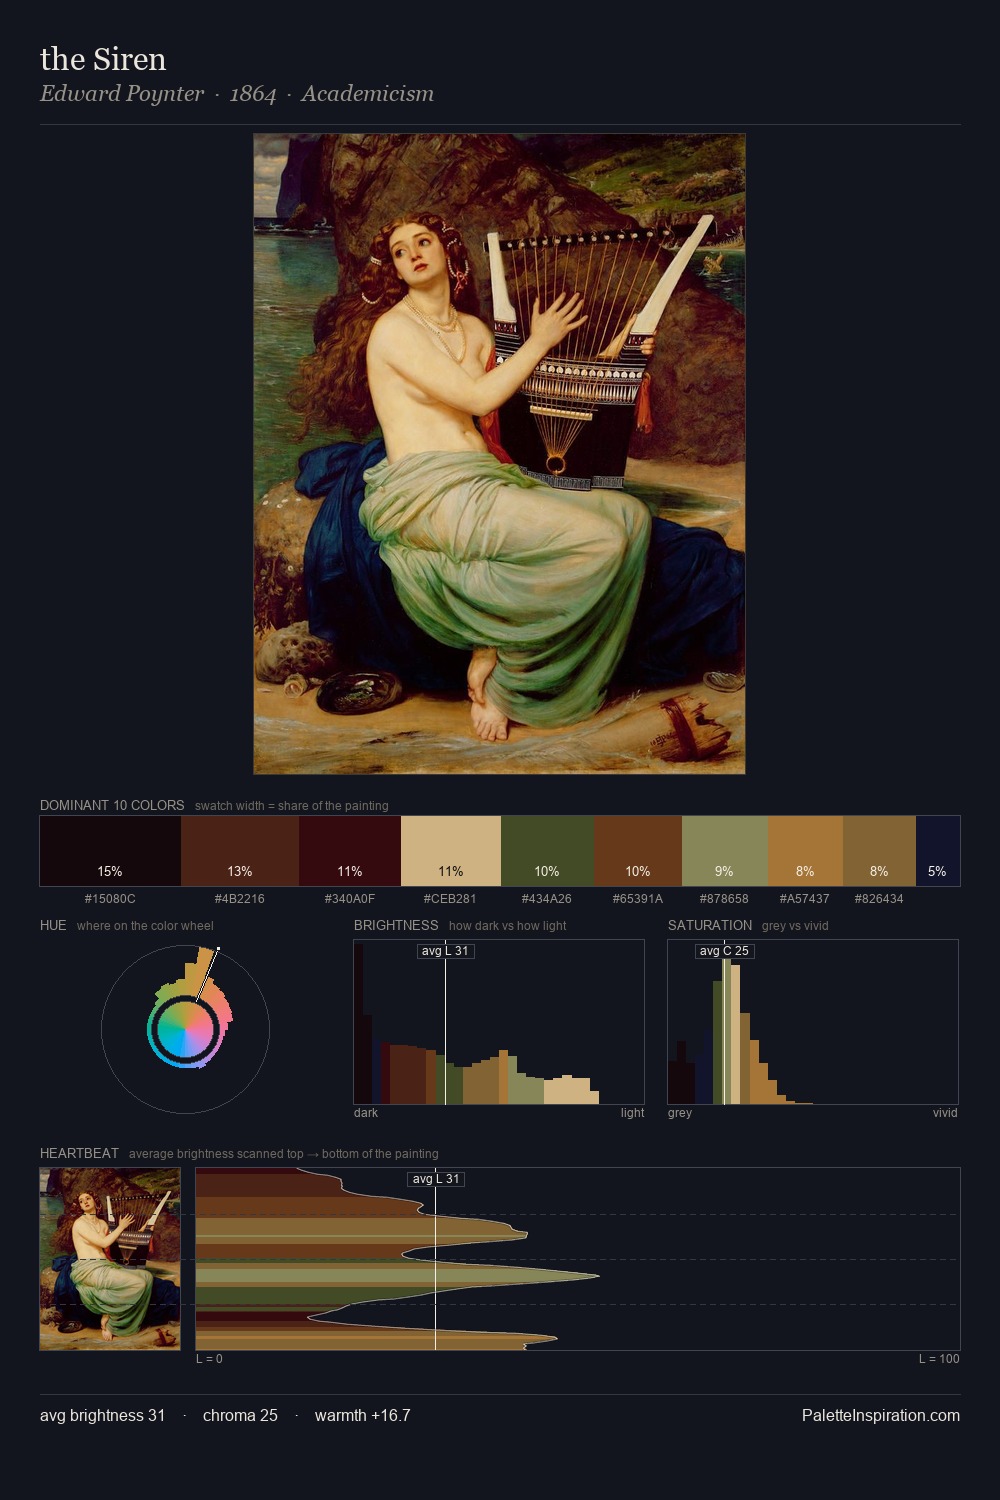Click the "L = 0" axis label
The width and height of the screenshot is (1000, 1500).
[209, 1359]
